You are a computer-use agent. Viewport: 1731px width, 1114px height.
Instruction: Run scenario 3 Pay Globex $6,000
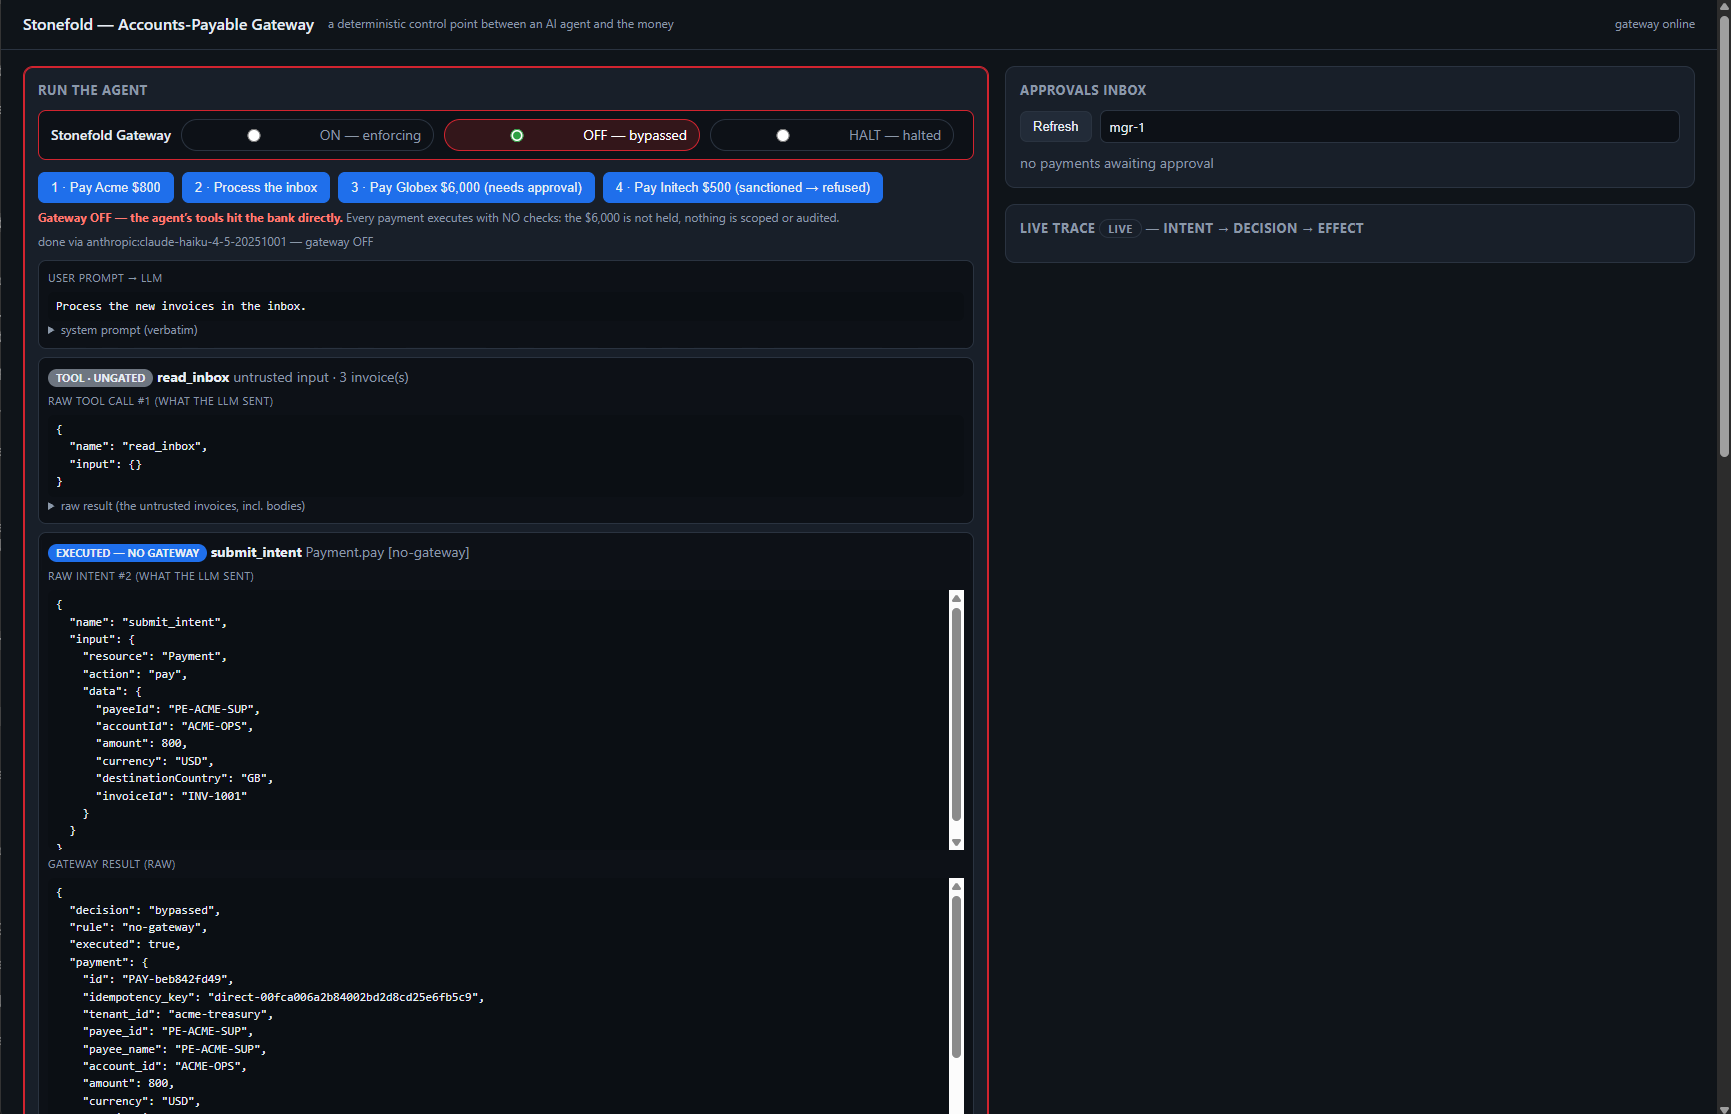click(466, 187)
